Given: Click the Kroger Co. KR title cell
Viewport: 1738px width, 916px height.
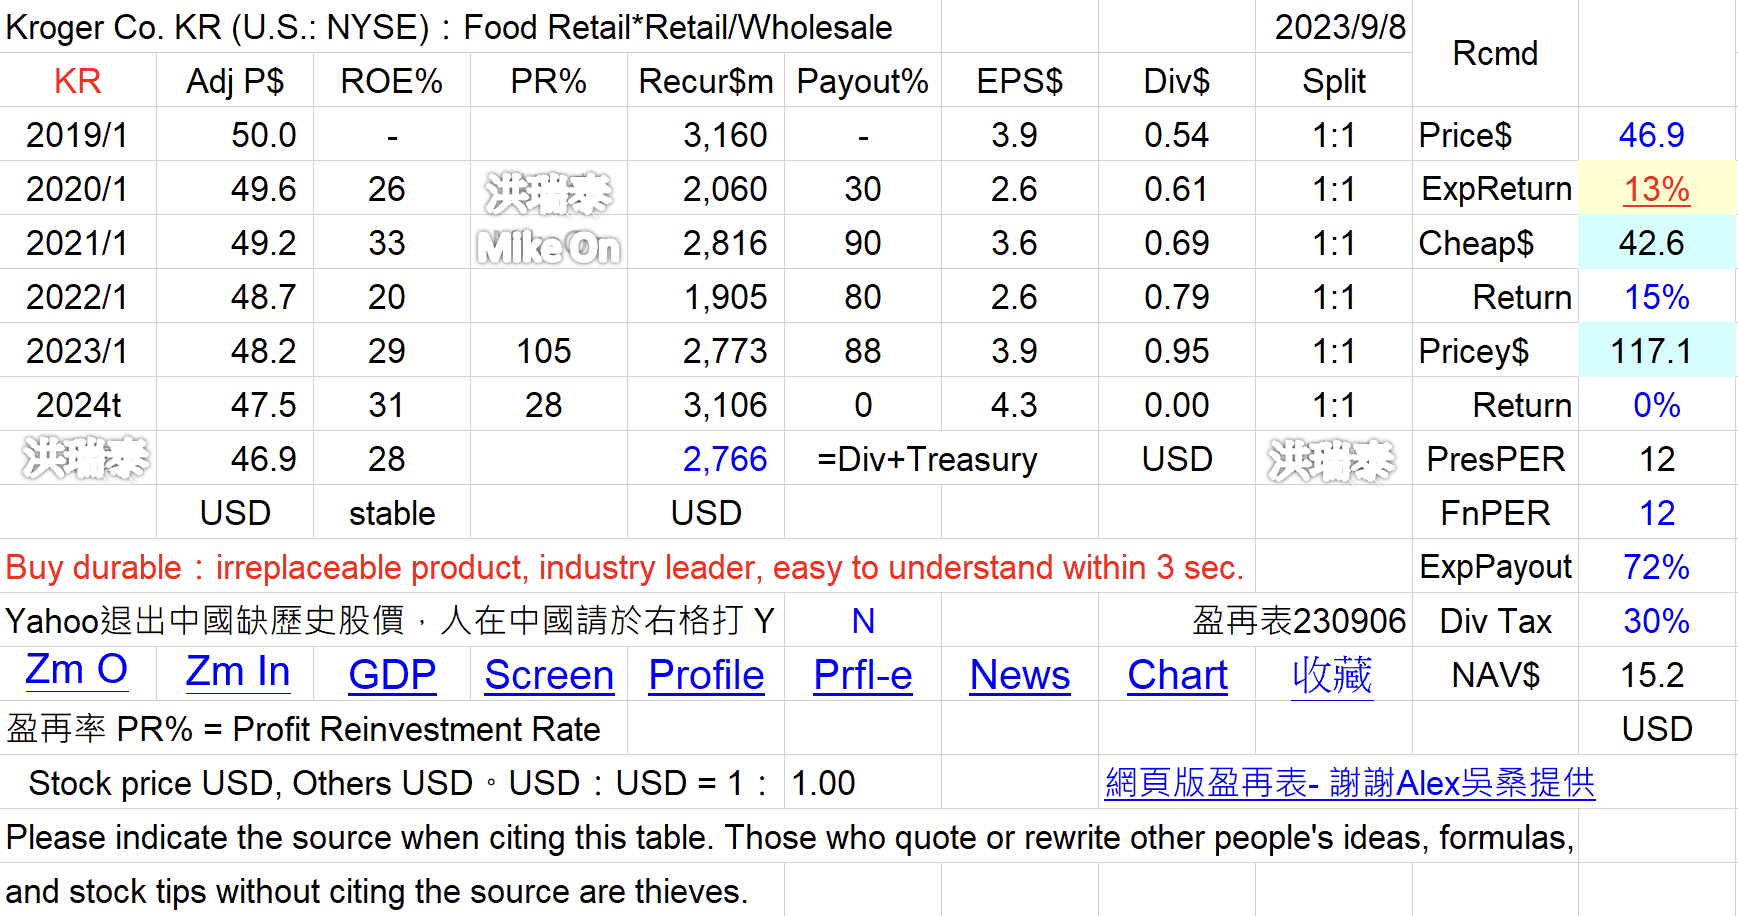Looking at the screenshot, I should point(449,27).
